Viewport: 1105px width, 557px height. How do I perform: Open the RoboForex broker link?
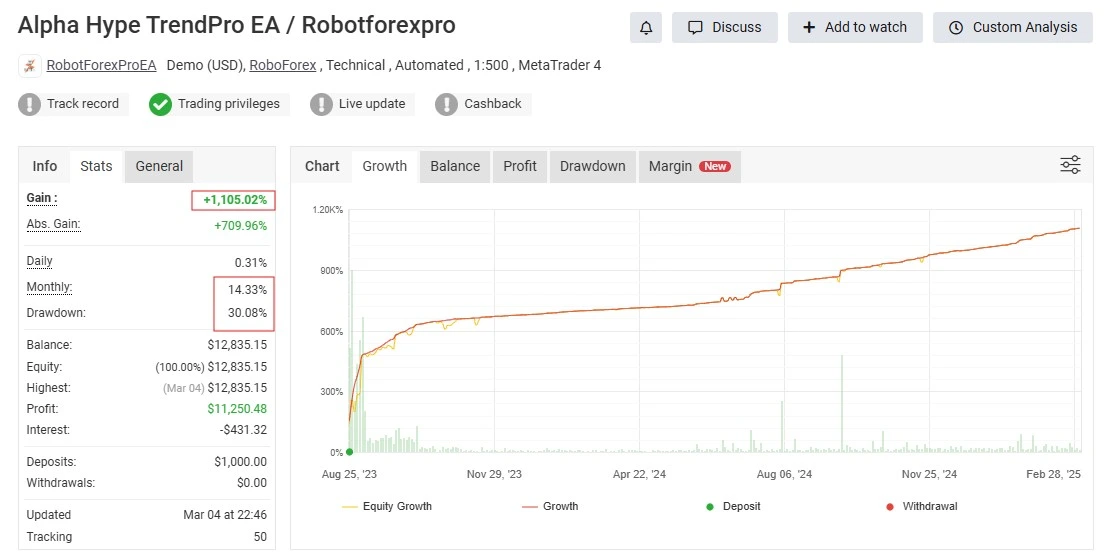click(282, 65)
